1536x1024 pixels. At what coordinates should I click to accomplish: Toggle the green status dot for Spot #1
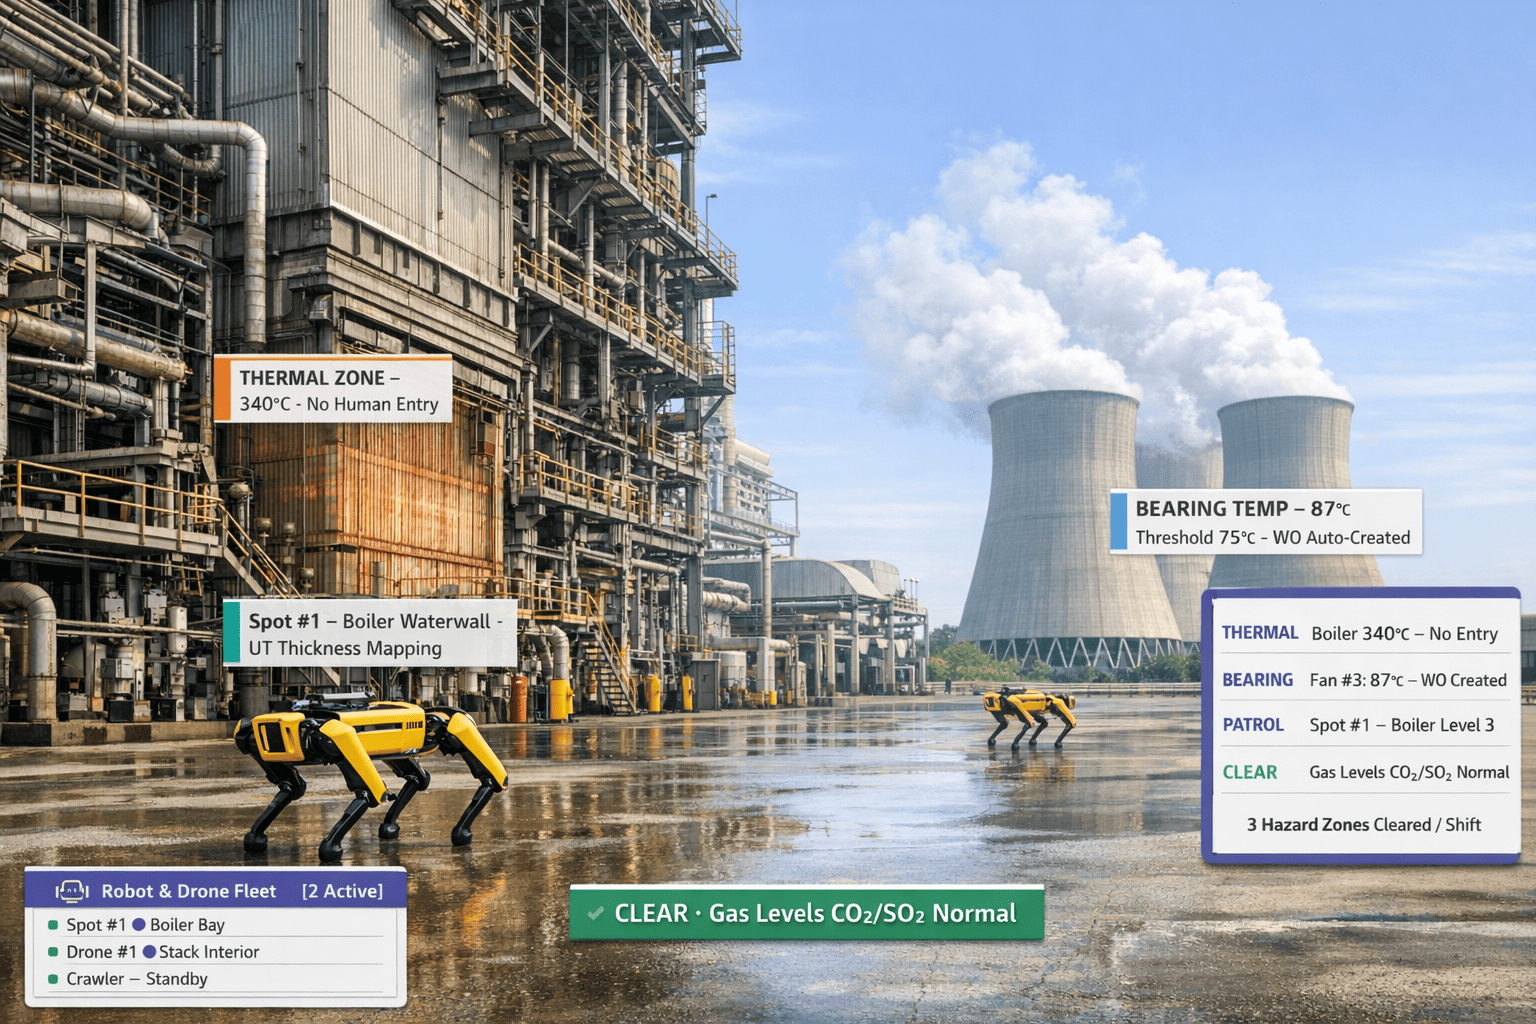(53, 925)
